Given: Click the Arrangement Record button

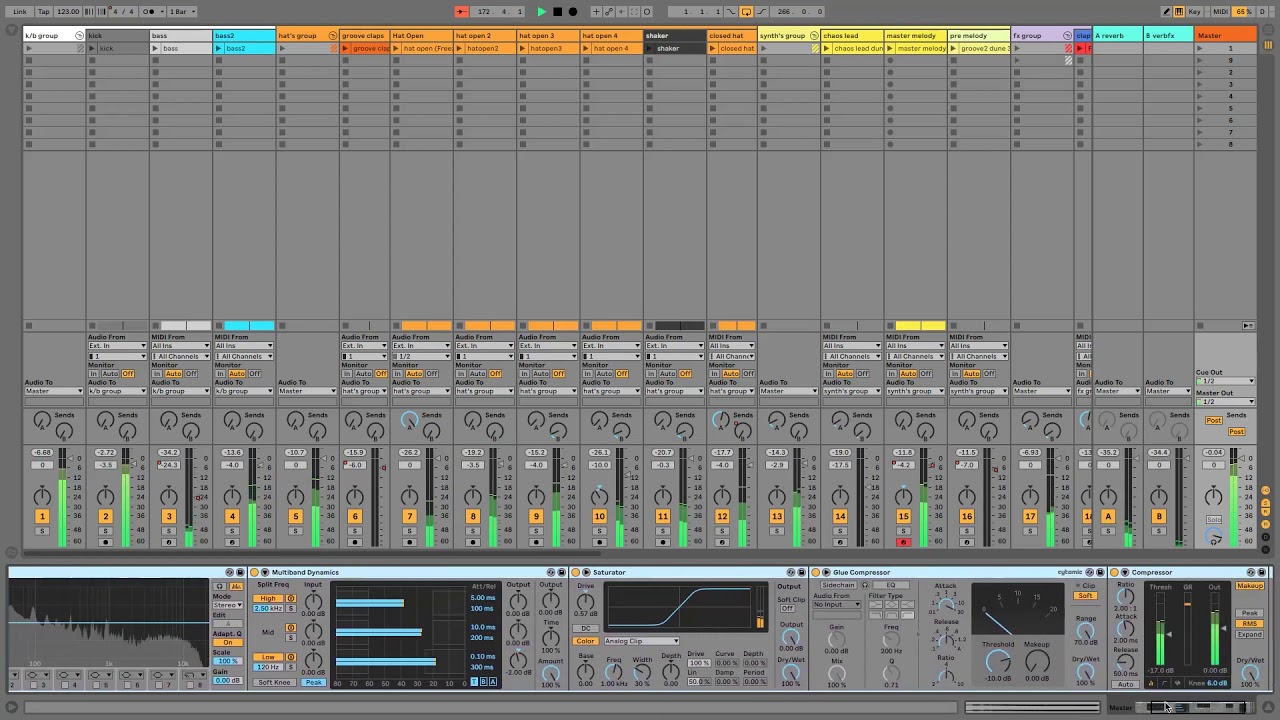Looking at the screenshot, I should 573,12.
